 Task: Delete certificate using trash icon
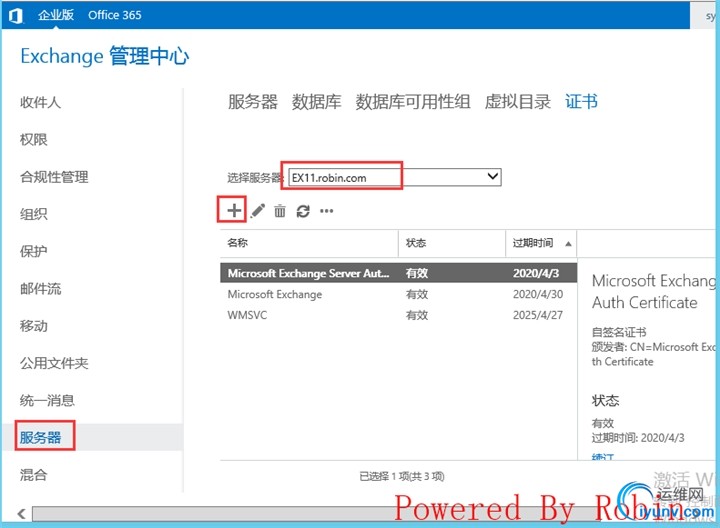tap(280, 211)
